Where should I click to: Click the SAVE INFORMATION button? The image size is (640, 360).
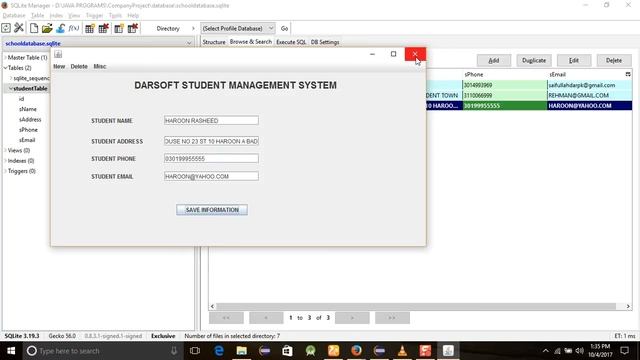point(212,210)
